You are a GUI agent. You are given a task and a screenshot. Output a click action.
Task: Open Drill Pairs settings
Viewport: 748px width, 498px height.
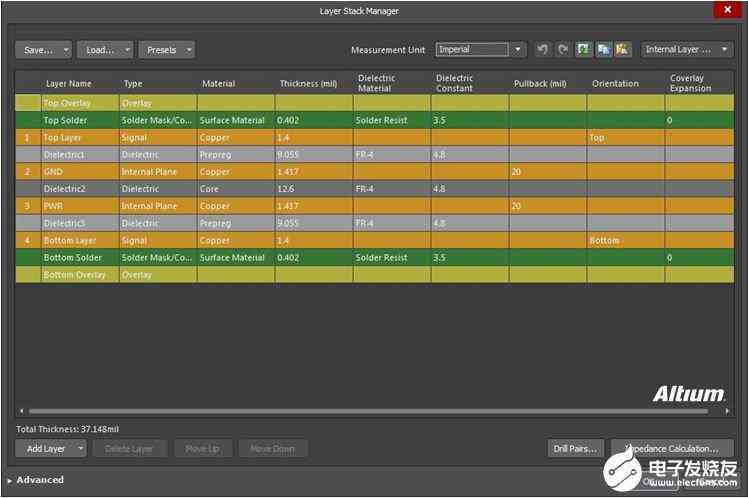[x=575, y=448]
